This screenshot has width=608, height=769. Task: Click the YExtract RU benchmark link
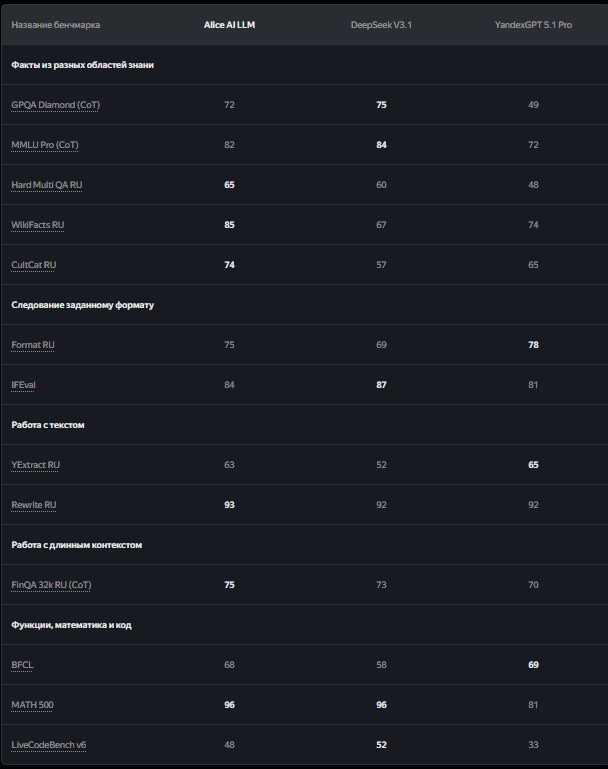pyautogui.click(x=35, y=465)
